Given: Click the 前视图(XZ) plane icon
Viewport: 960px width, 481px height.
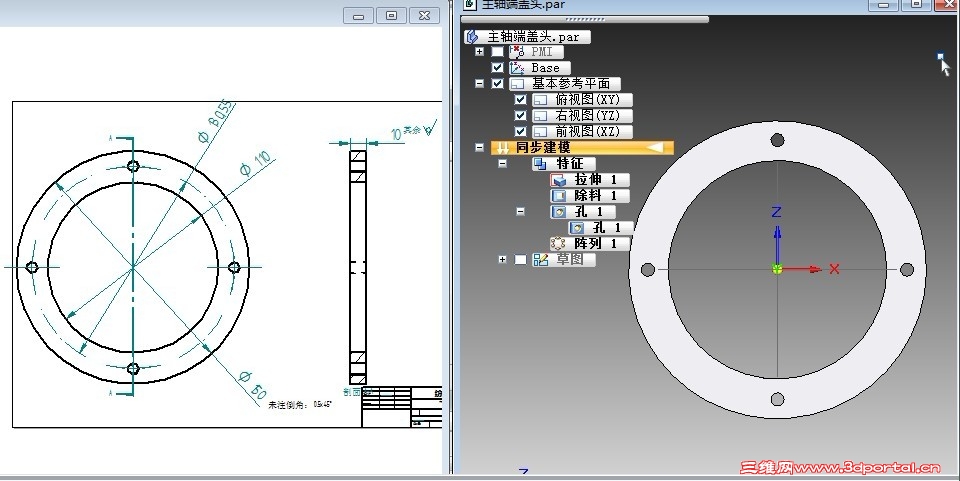Looking at the screenshot, I should (x=540, y=131).
